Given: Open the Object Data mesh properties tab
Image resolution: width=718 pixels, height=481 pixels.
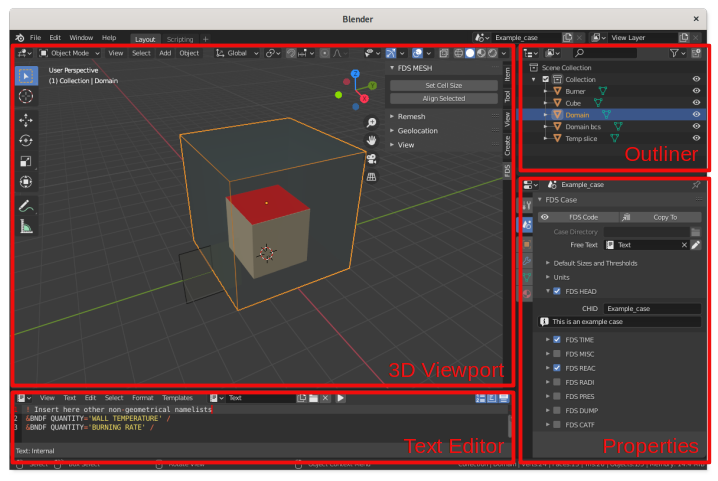Looking at the screenshot, I should 527,278.
